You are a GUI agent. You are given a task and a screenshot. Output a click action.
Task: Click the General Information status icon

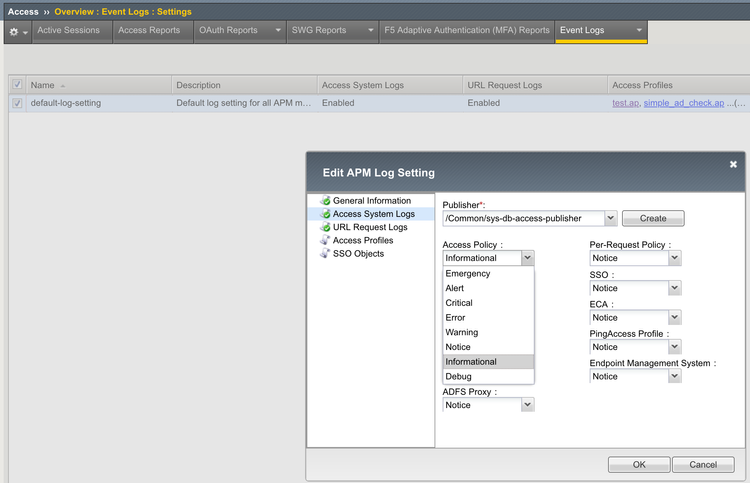tap(325, 201)
